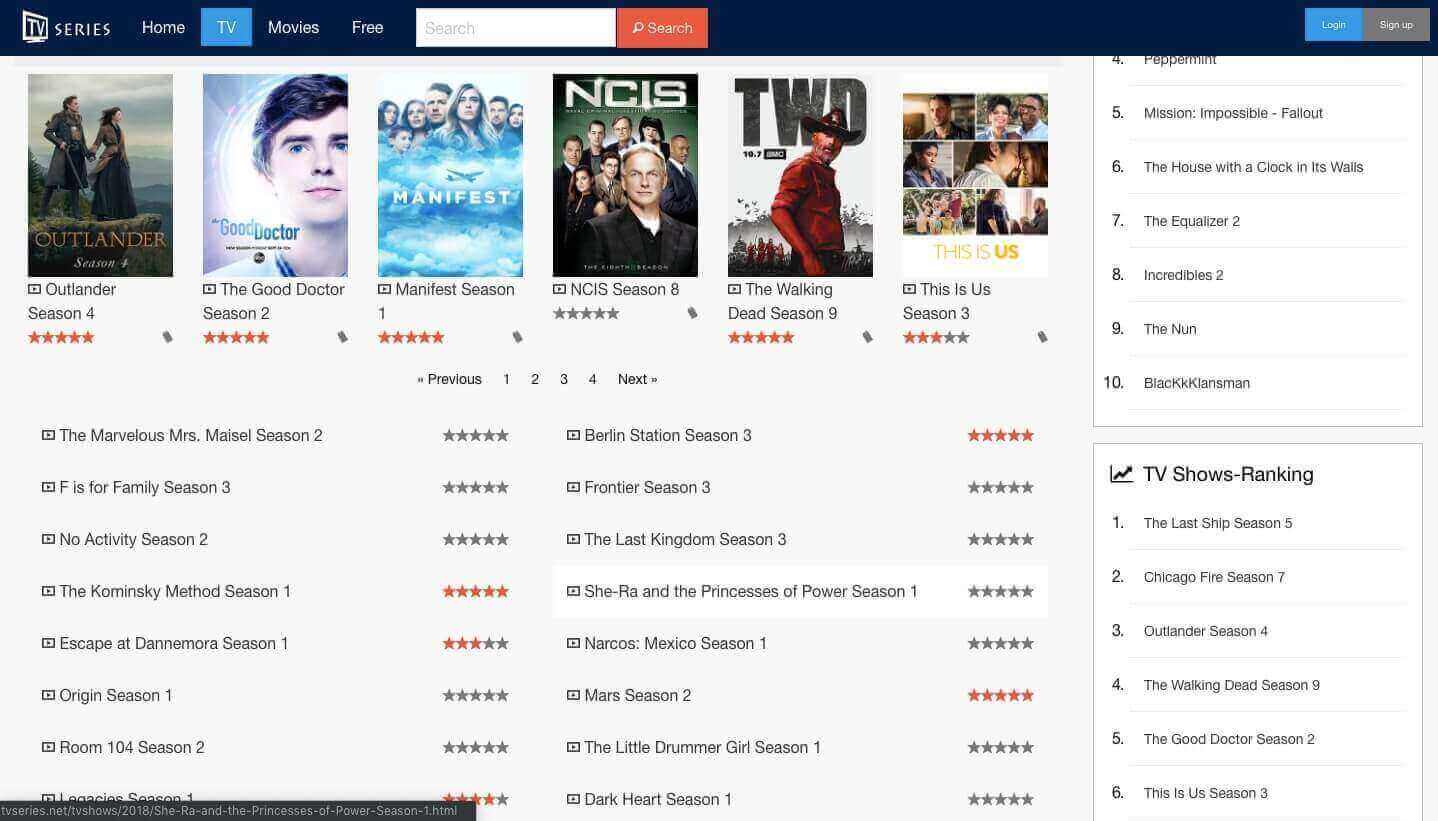Click the Login button
This screenshot has height=821, width=1438.
tap(1333, 25)
